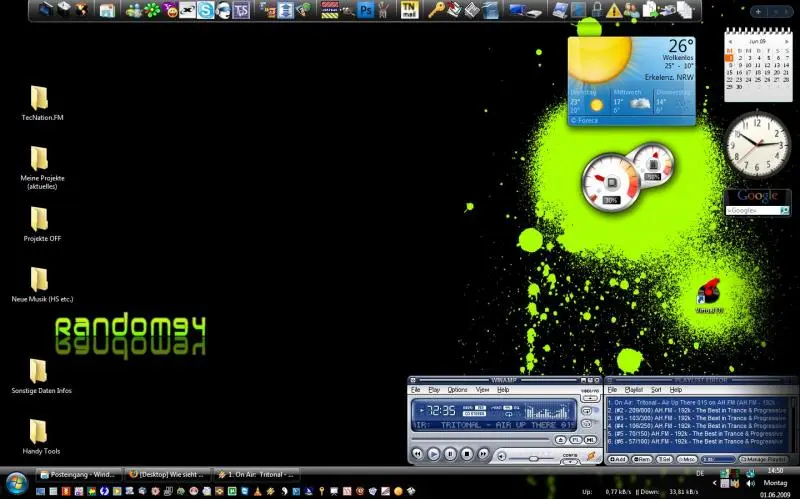The image size is (800, 499).
Task: Open Playlist menu in playlist editor
Action: [x=633, y=389]
